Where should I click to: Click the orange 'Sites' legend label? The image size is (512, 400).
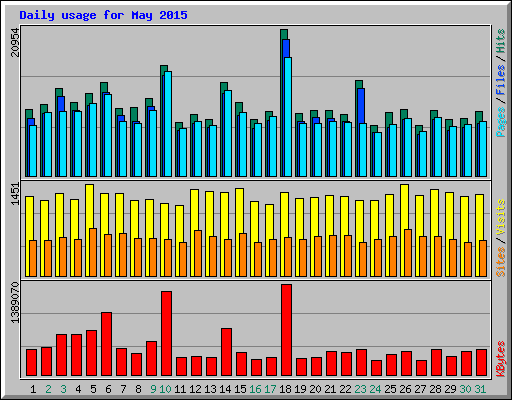click(500, 262)
